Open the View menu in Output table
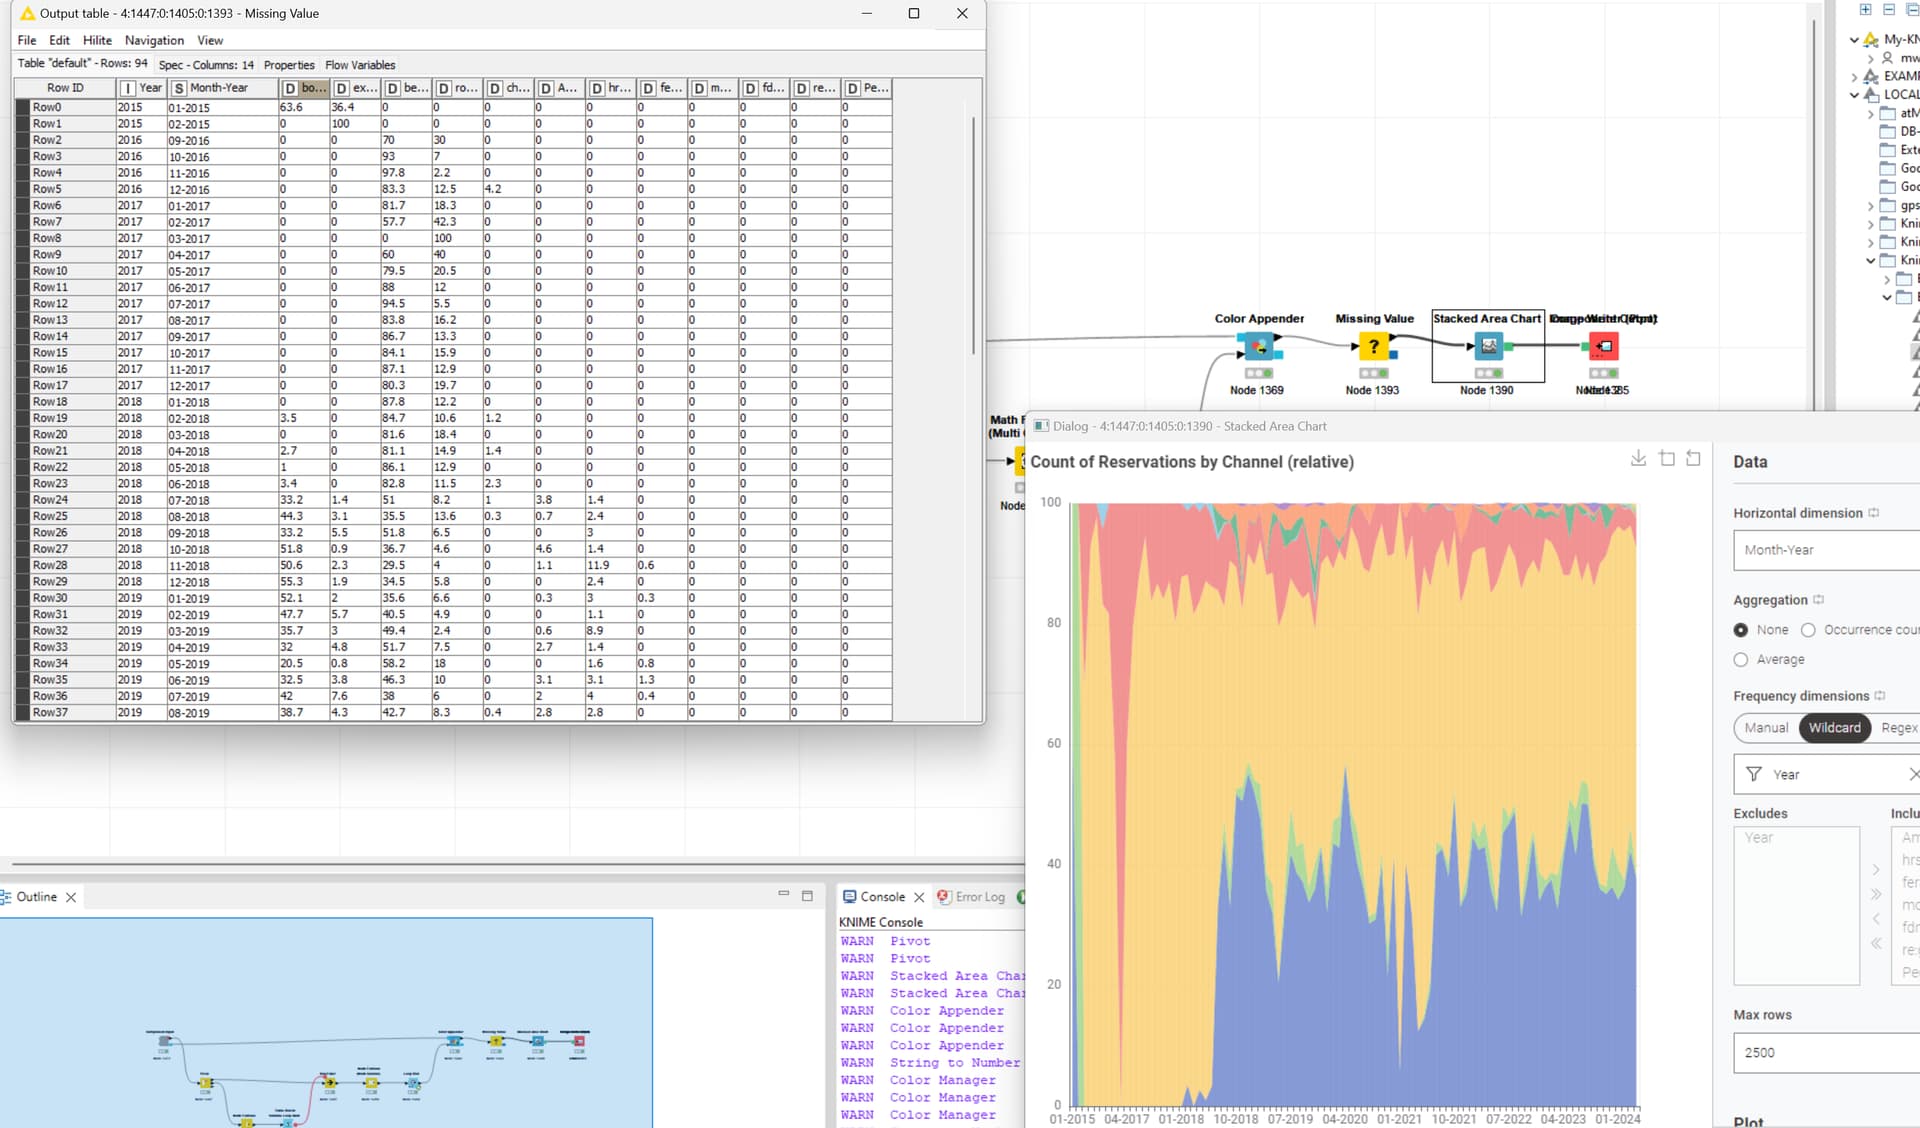The height and width of the screenshot is (1128, 1920). (x=210, y=40)
